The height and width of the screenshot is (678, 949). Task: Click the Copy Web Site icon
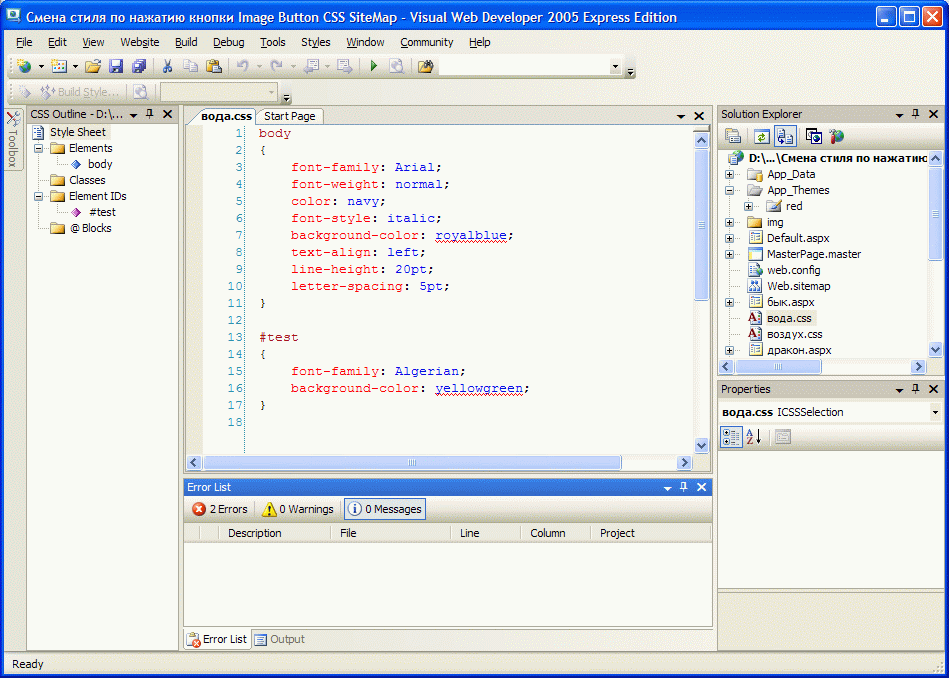(814, 136)
